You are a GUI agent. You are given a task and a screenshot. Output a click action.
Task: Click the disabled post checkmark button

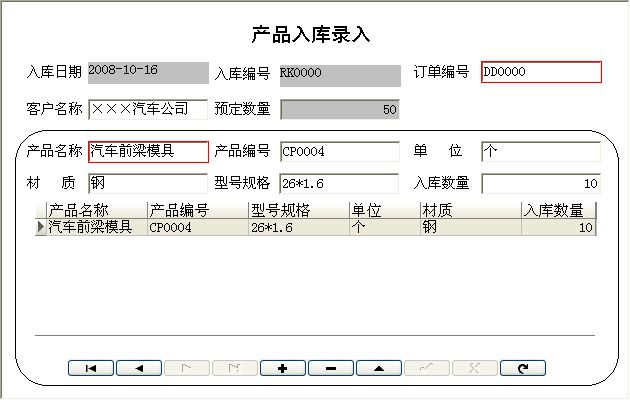pyautogui.click(x=427, y=368)
